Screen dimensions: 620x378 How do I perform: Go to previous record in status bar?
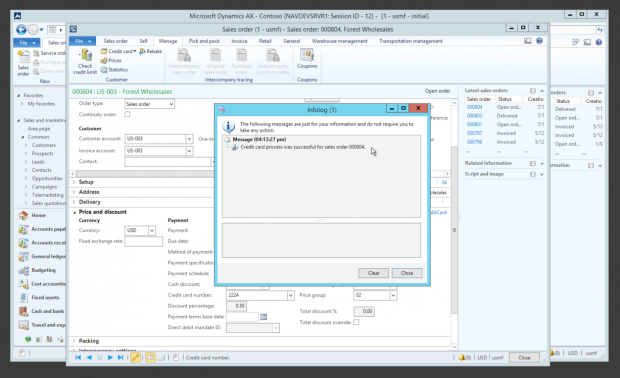point(89,357)
